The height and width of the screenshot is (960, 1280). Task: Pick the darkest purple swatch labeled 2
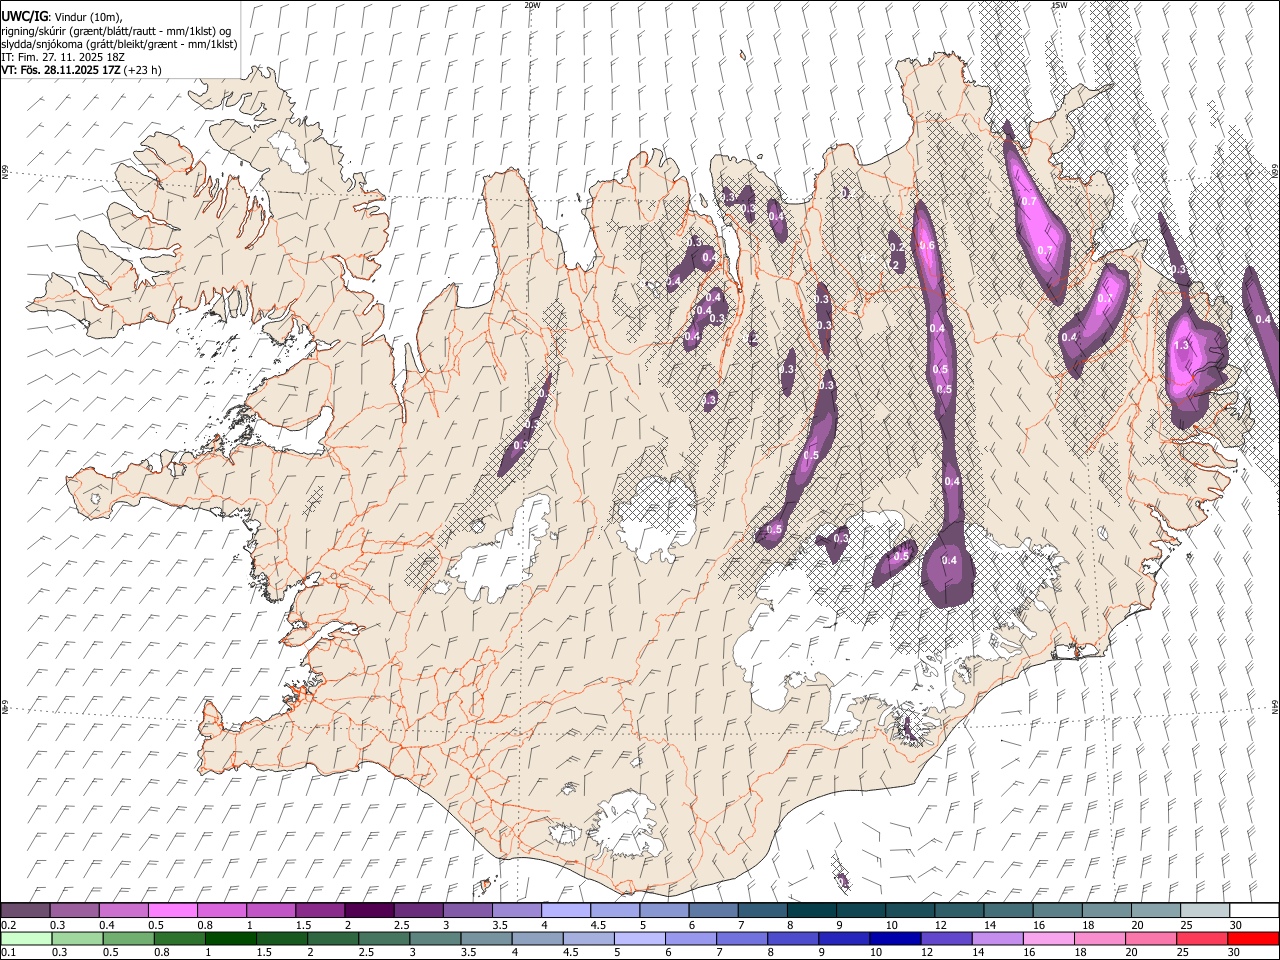pyautogui.click(x=369, y=910)
